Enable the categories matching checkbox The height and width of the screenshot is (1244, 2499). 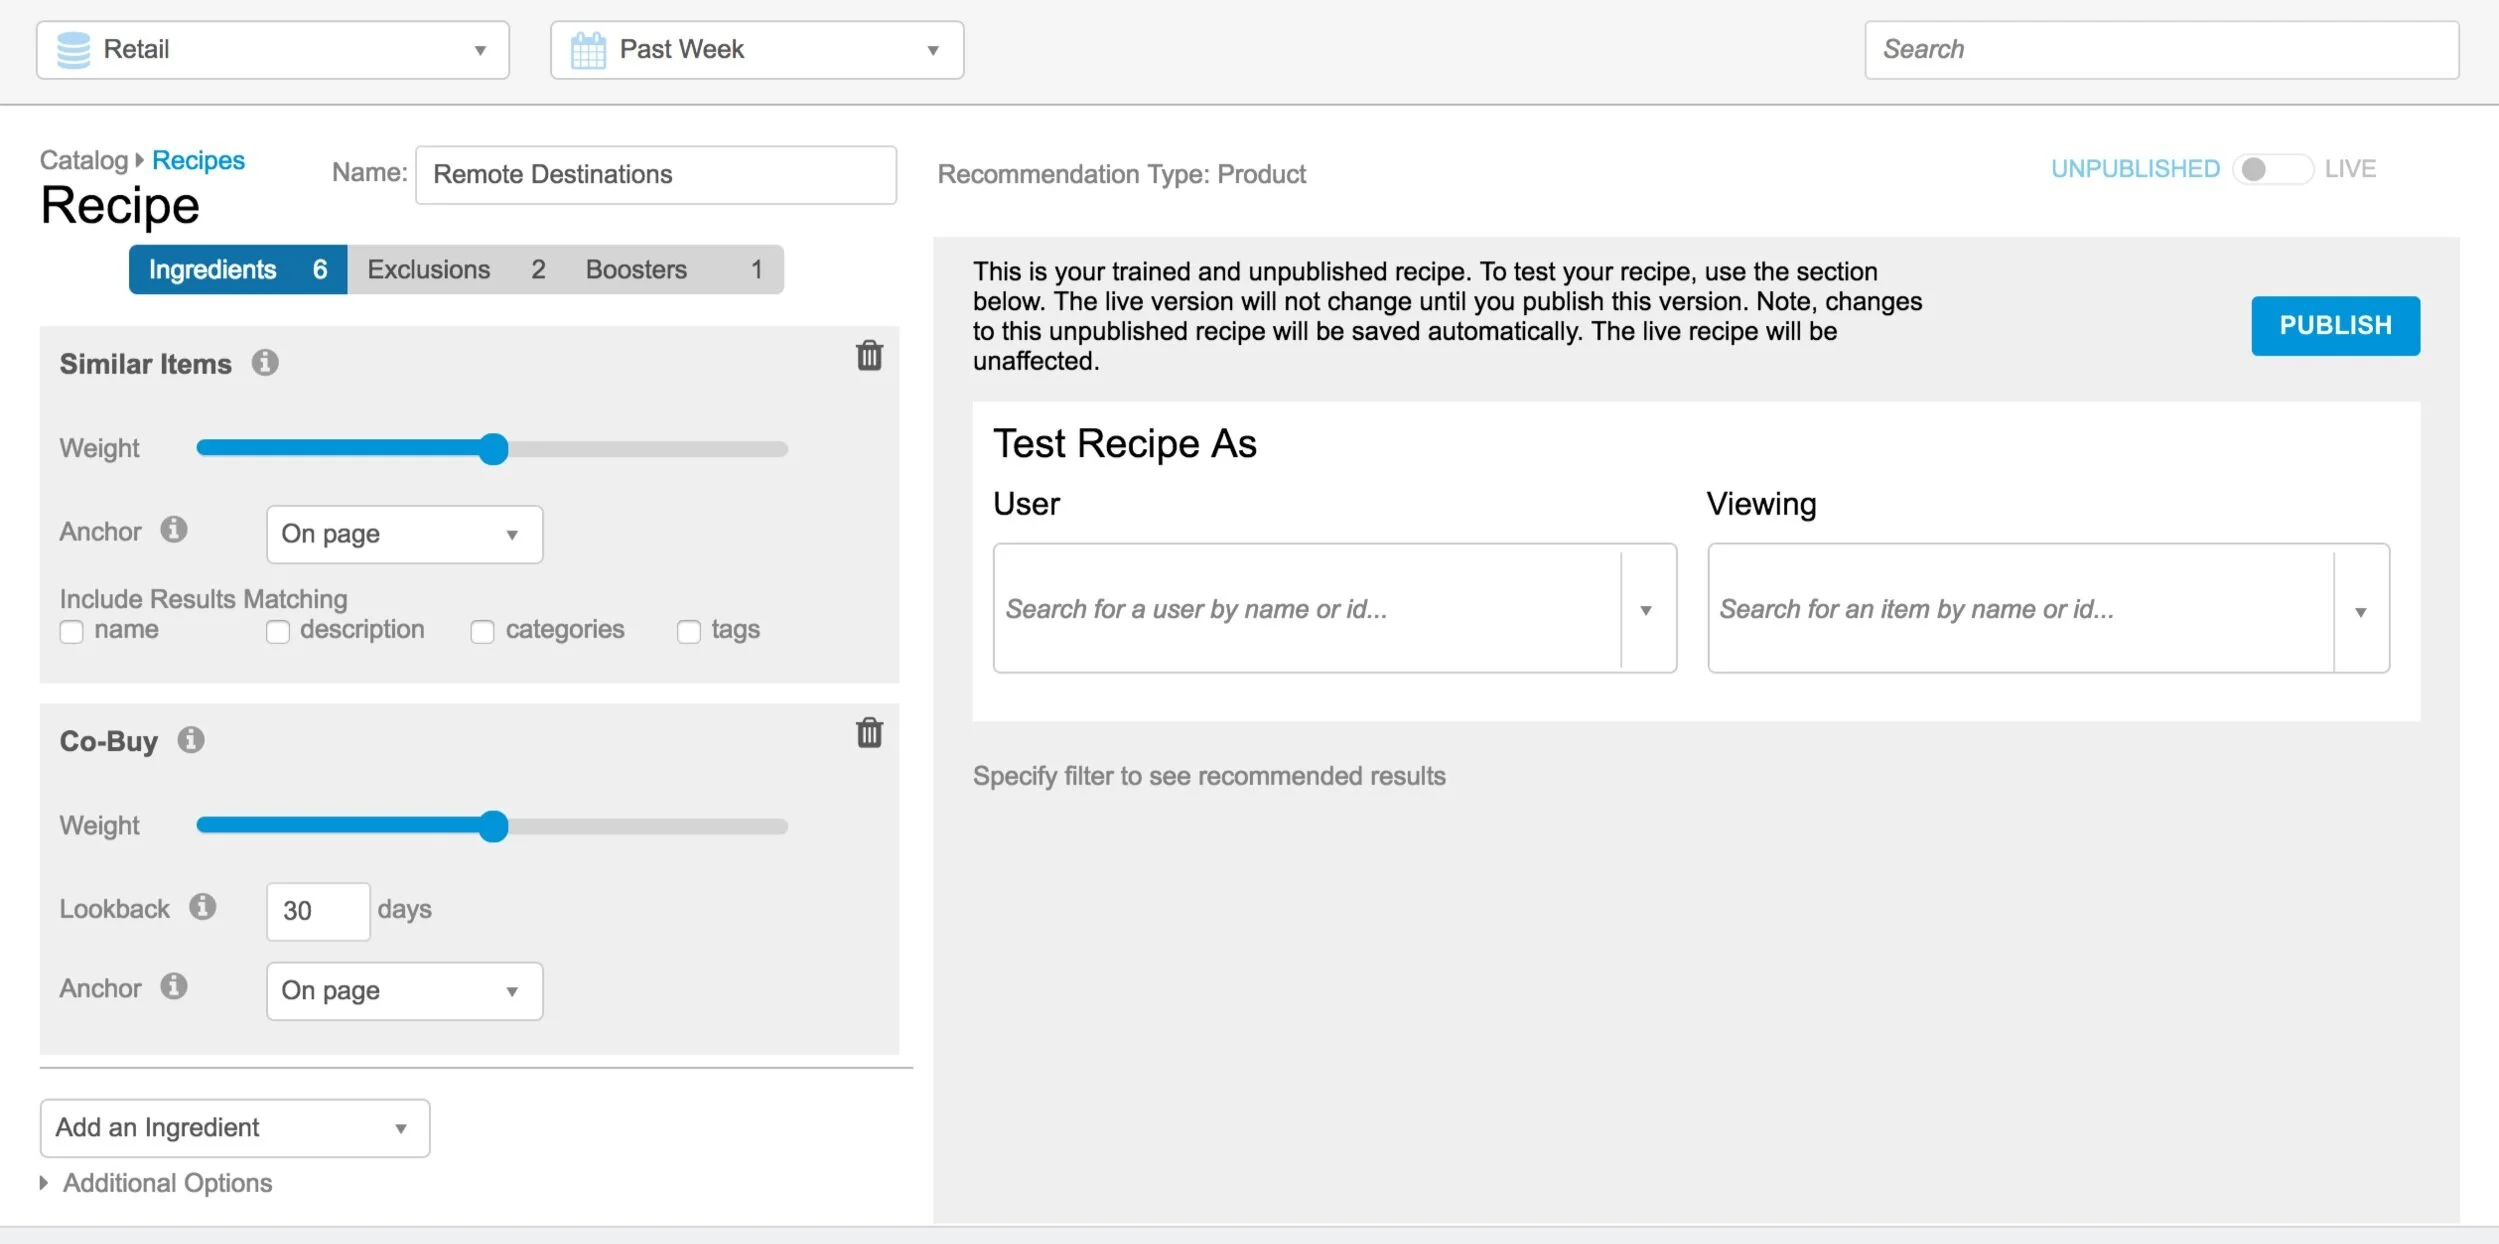pyautogui.click(x=482, y=632)
